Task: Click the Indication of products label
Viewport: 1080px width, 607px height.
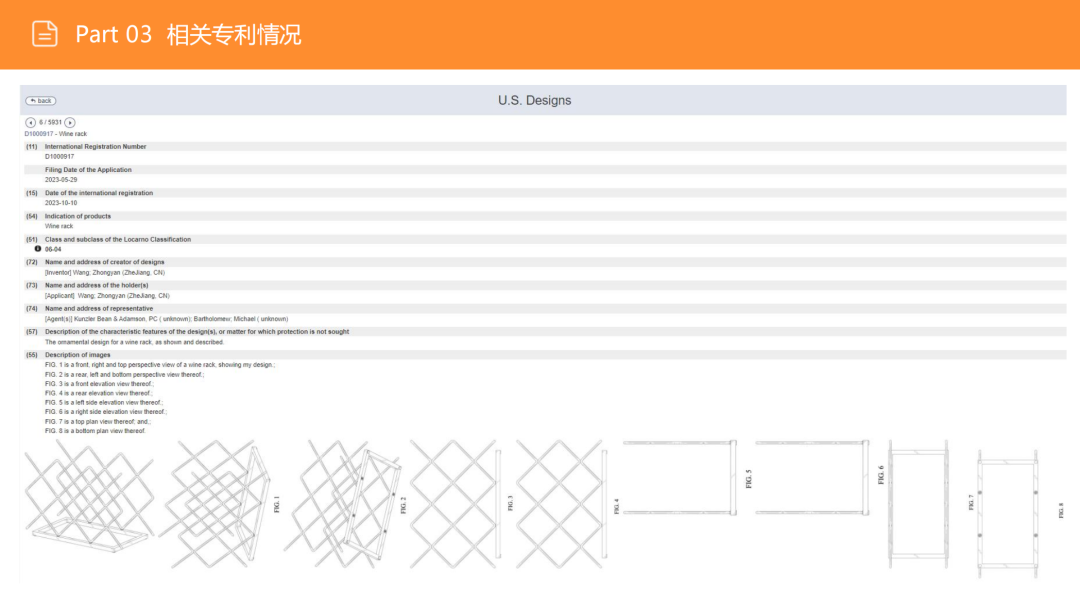Action: pyautogui.click(x=78, y=216)
